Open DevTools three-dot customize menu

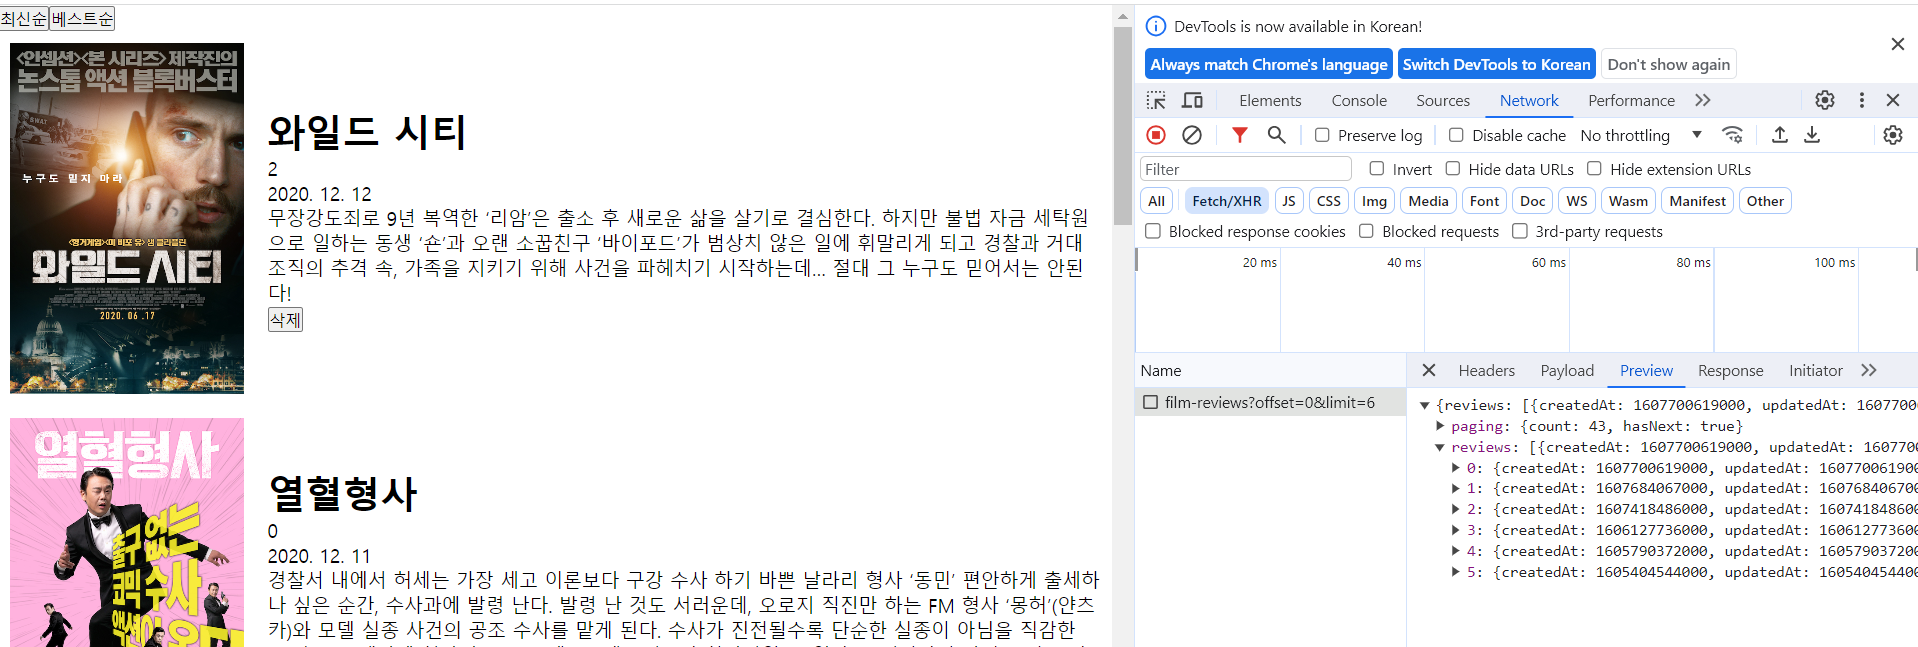tap(1861, 100)
